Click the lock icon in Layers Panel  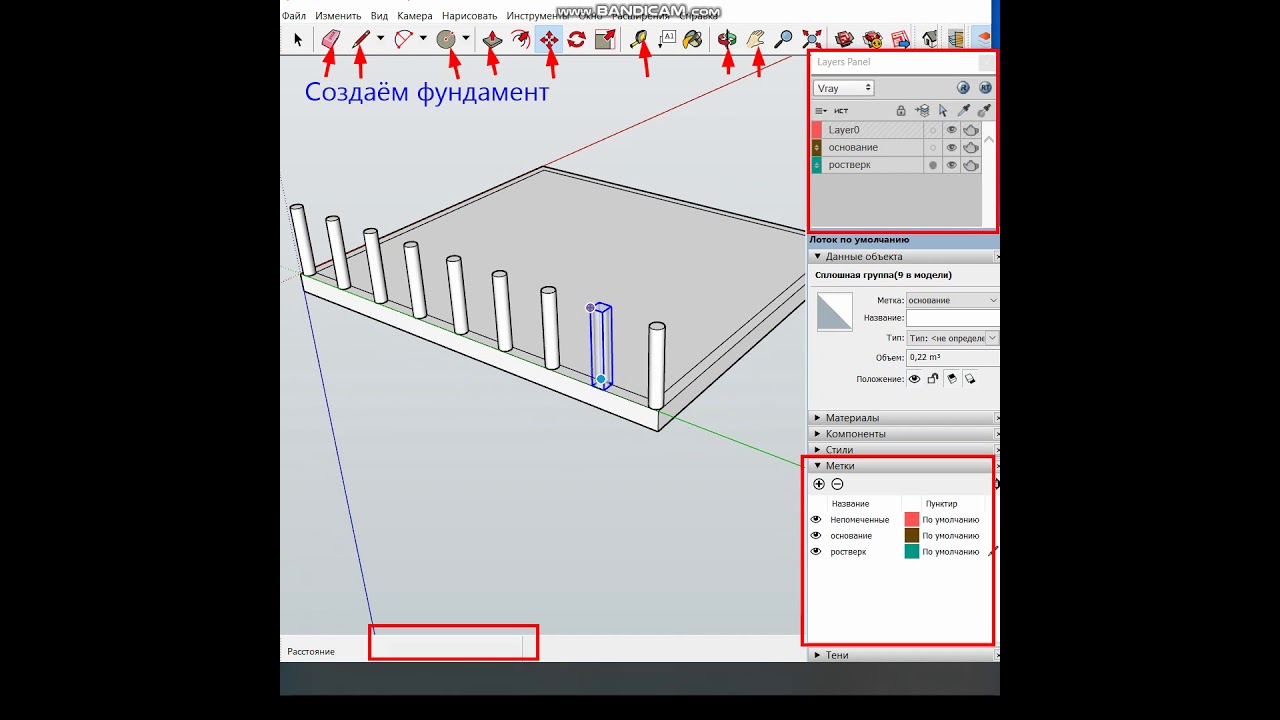coord(901,111)
